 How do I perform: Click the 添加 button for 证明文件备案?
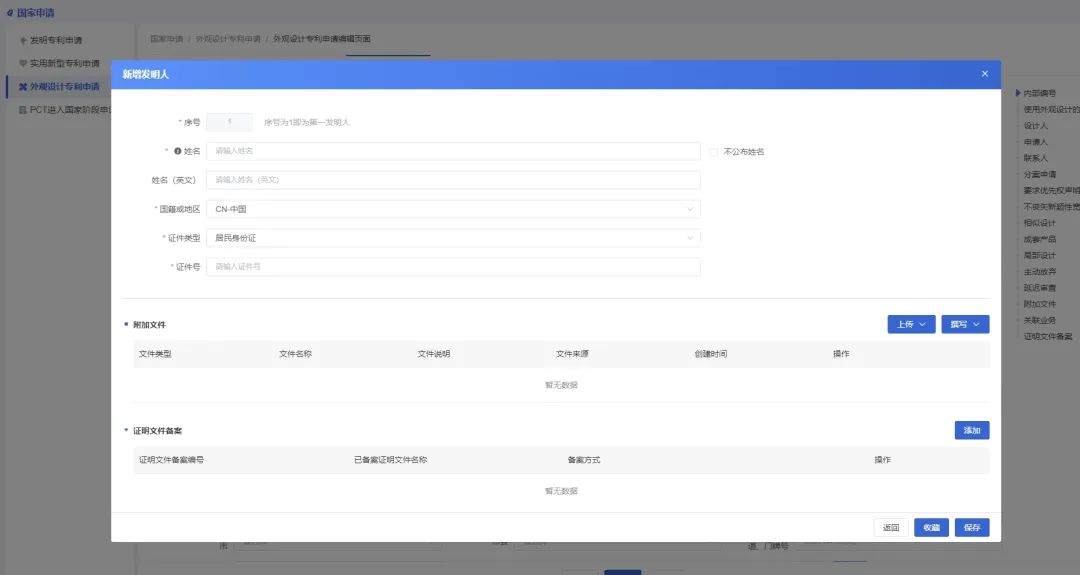click(971, 431)
